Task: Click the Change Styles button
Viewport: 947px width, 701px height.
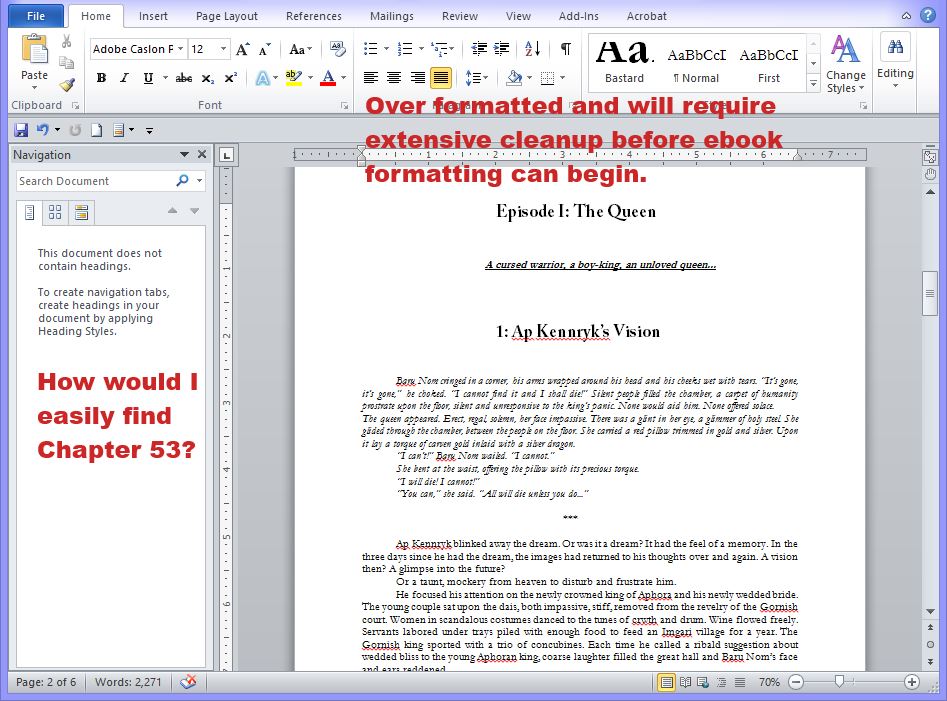Action: [x=845, y=65]
